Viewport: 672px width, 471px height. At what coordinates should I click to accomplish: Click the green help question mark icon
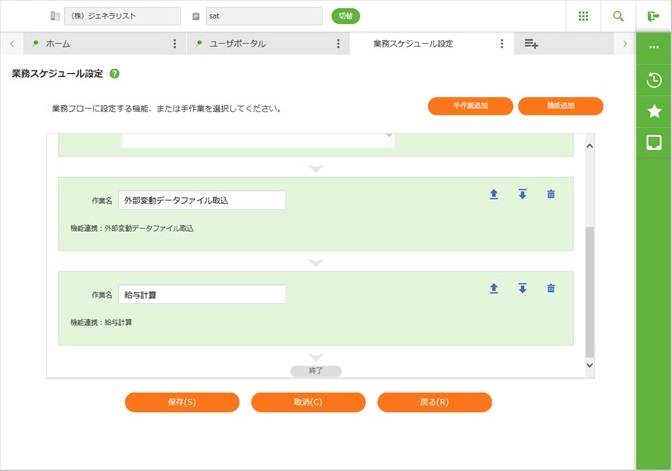[115, 74]
